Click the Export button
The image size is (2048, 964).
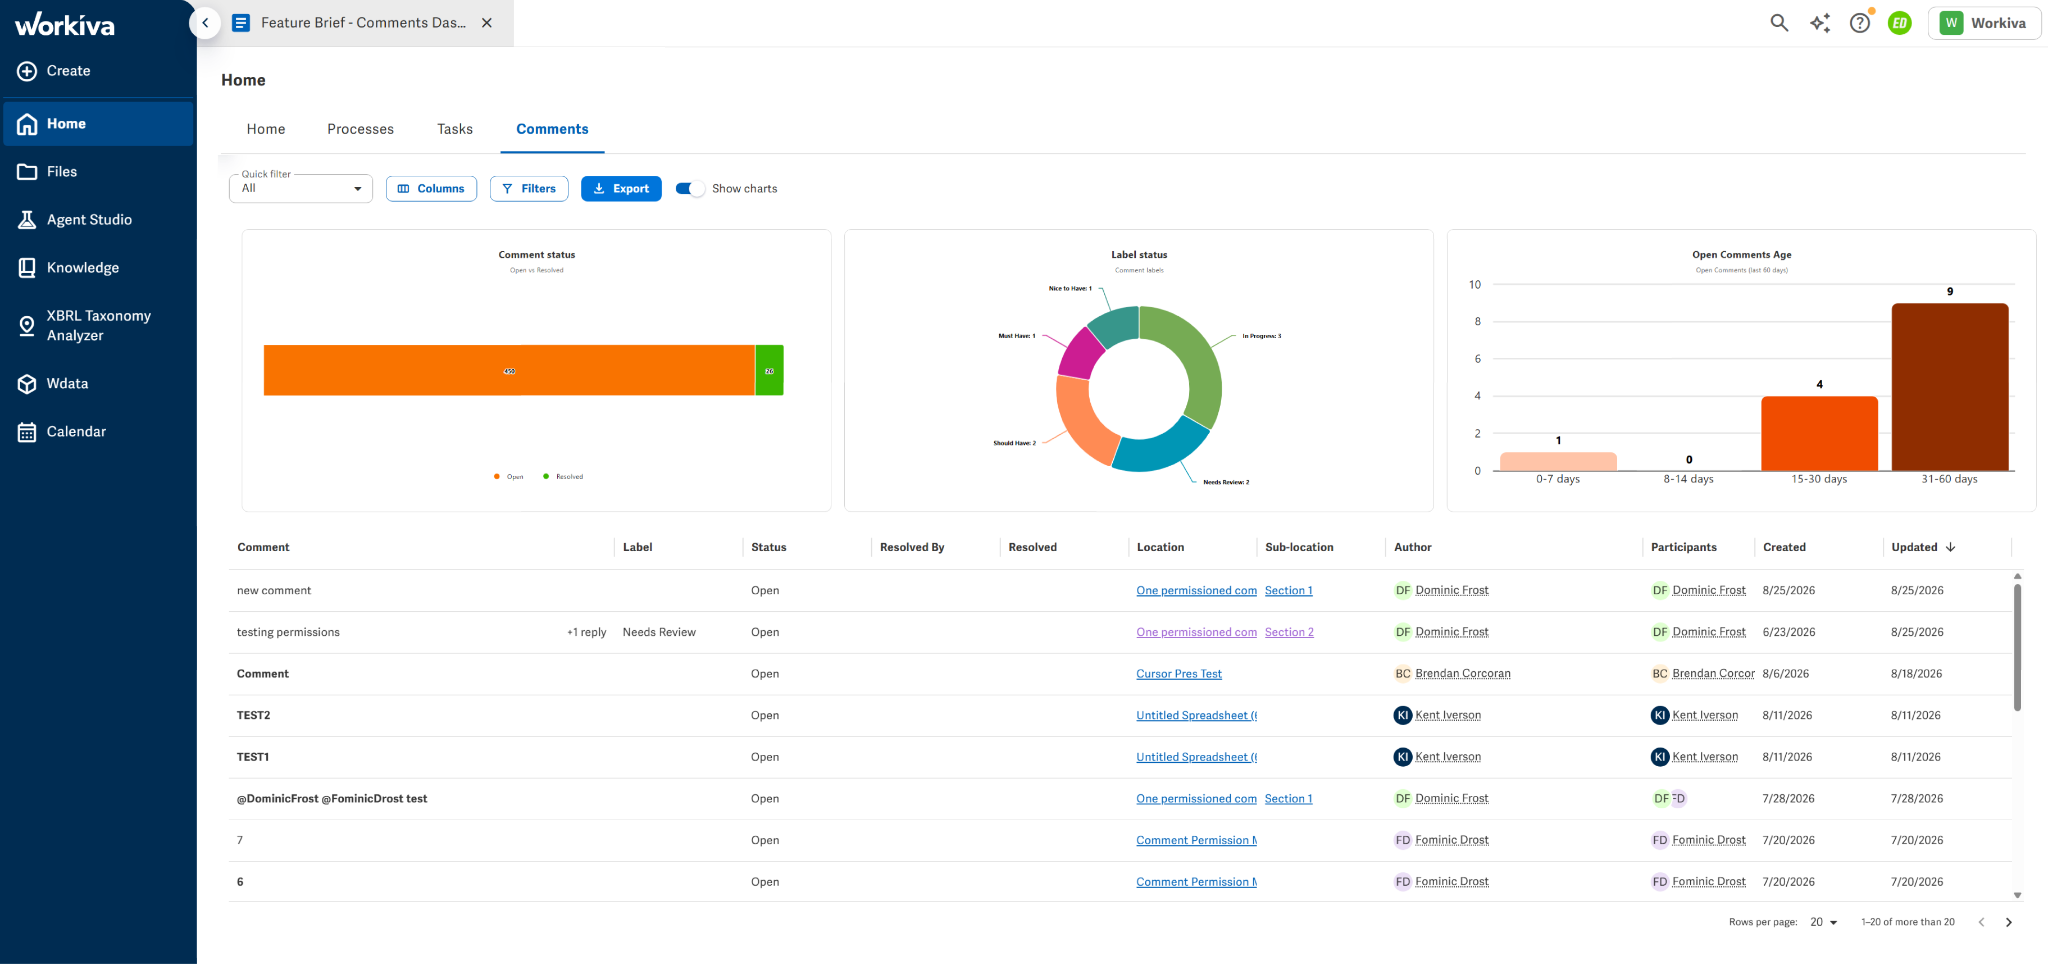click(x=621, y=189)
